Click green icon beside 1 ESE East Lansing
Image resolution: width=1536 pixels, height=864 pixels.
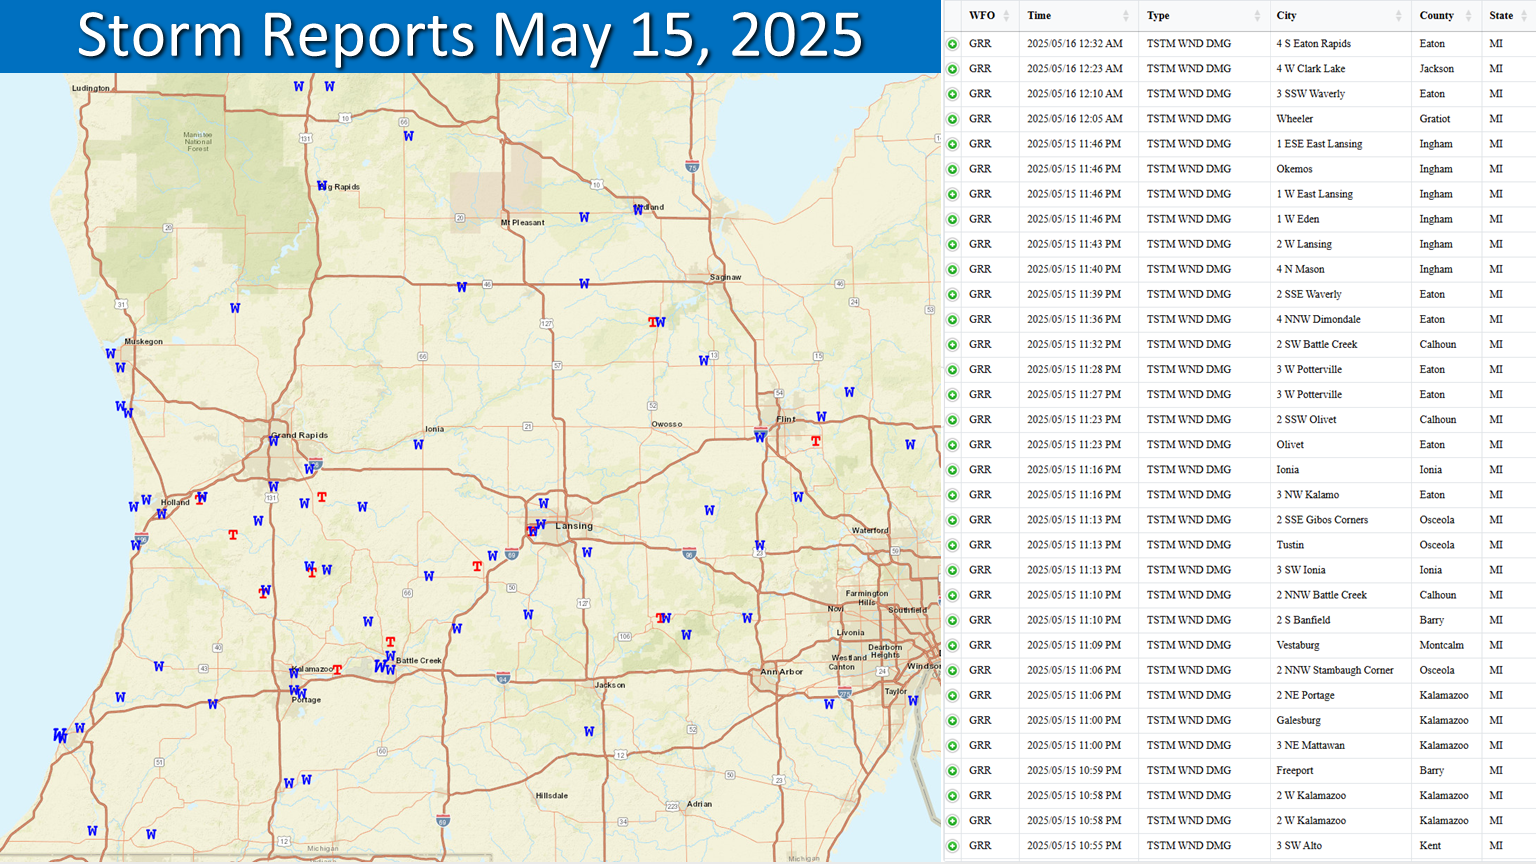[952, 144]
